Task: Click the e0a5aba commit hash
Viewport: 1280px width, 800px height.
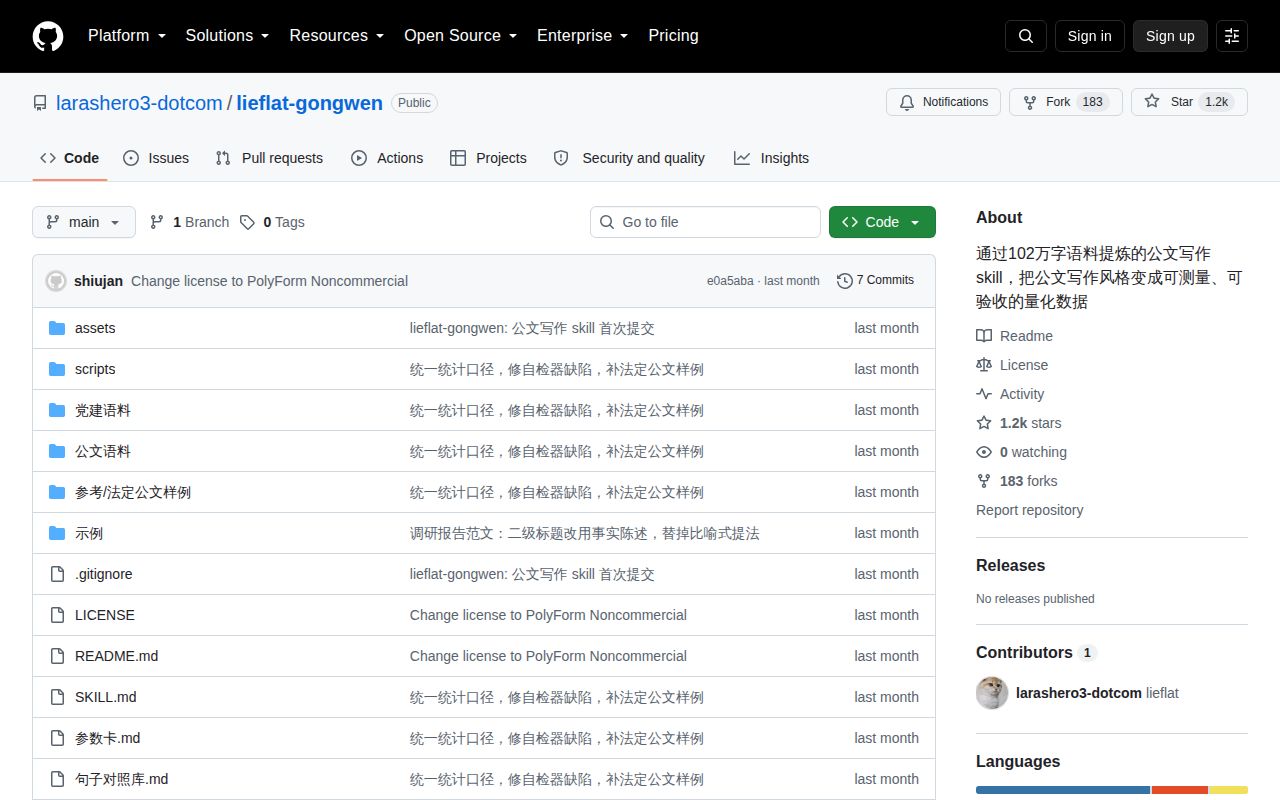Action: pyautogui.click(x=730, y=281)
